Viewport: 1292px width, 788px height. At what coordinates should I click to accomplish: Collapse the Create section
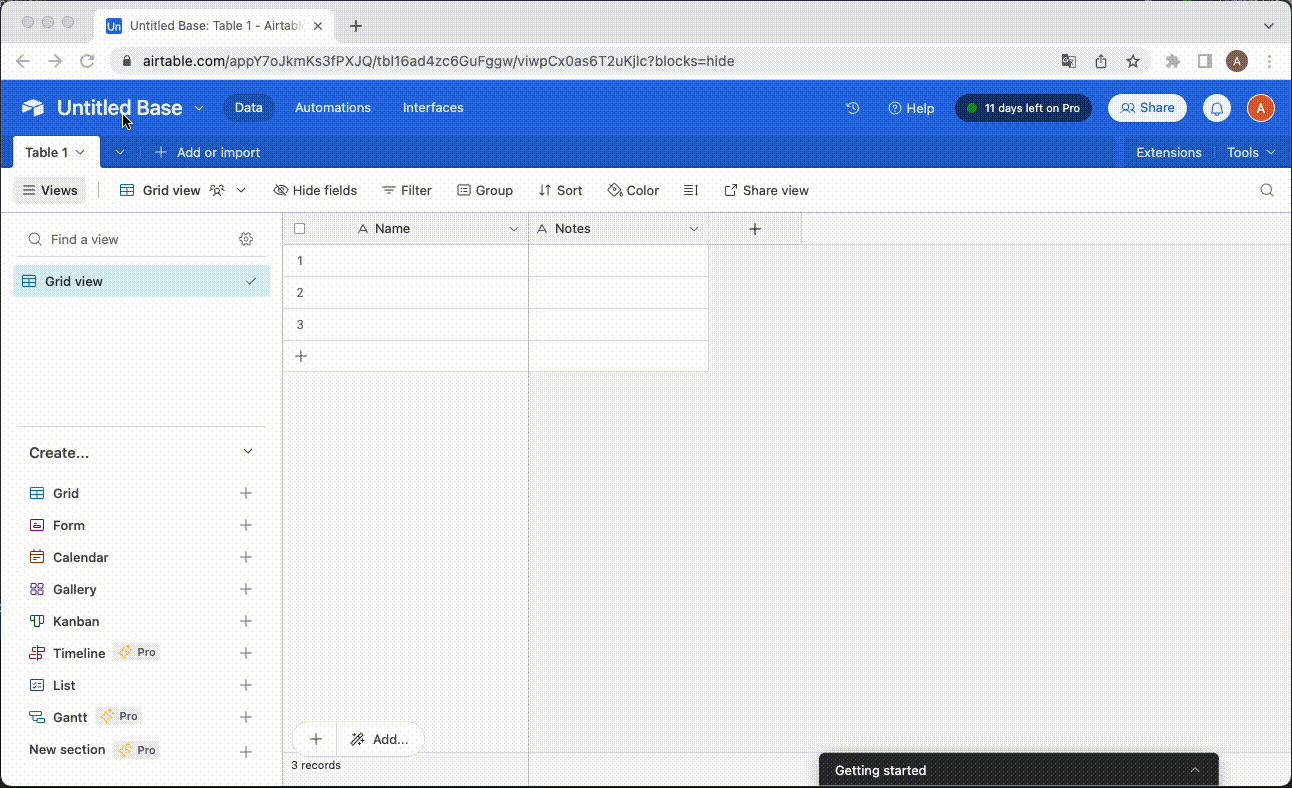point(248,452)
